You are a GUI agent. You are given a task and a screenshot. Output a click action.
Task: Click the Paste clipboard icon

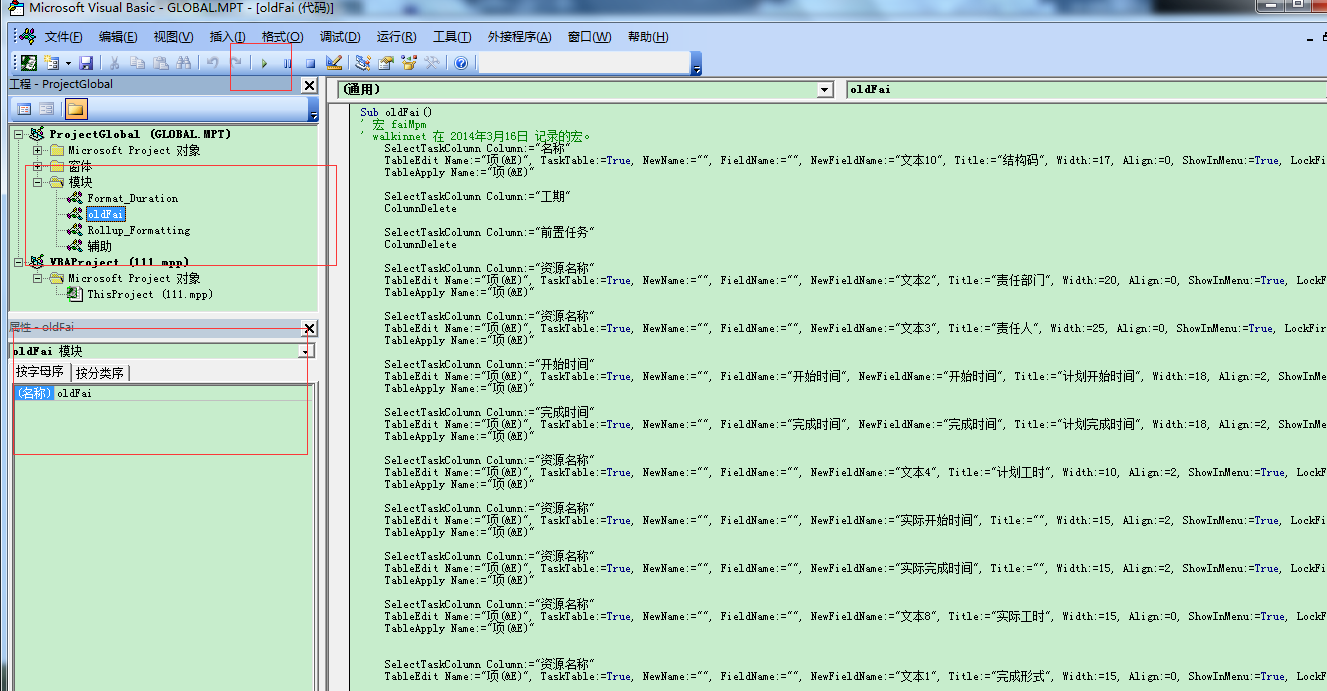pyautogui.click(x=160, y=63)
